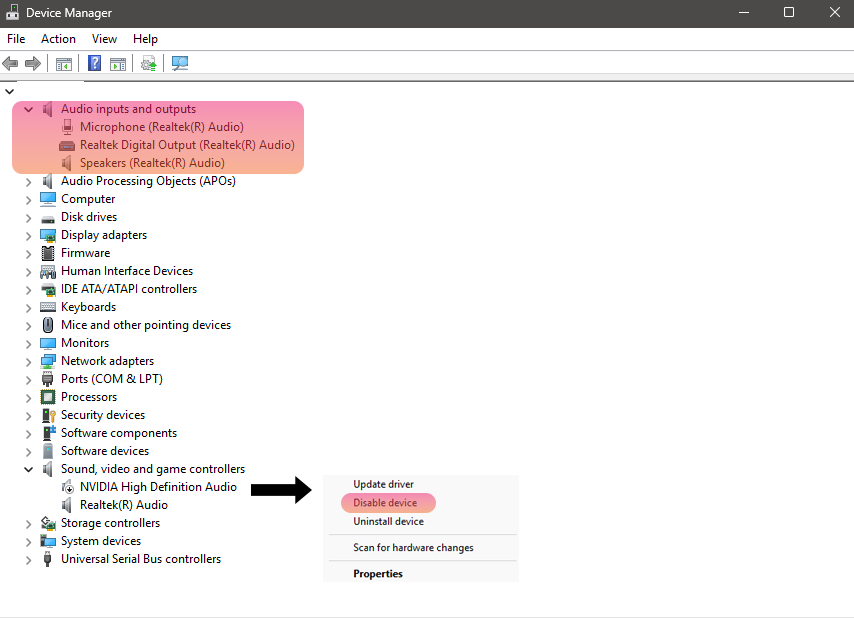Collapse the root computer node chevron
This screenshot has height=619, width=854.
[x=9, y=91]
